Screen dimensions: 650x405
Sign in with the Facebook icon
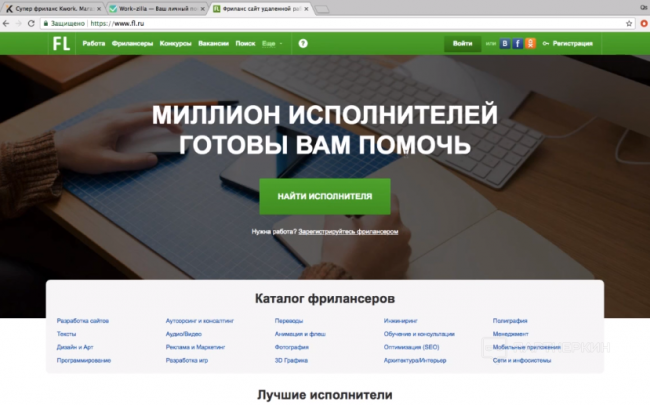point(517,44)
